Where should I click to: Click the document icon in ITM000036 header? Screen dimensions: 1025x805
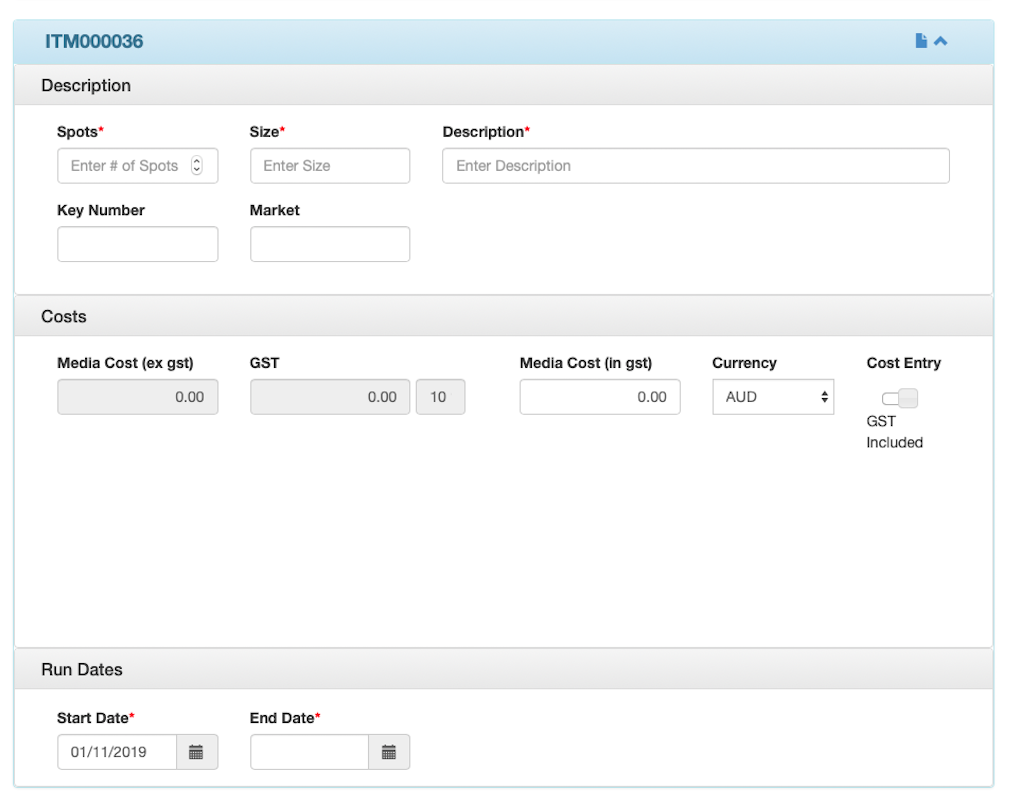coord(921,41)
